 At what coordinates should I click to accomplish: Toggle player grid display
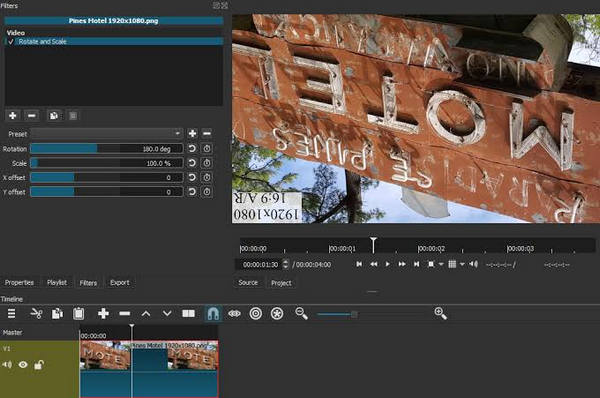point(452,264)
